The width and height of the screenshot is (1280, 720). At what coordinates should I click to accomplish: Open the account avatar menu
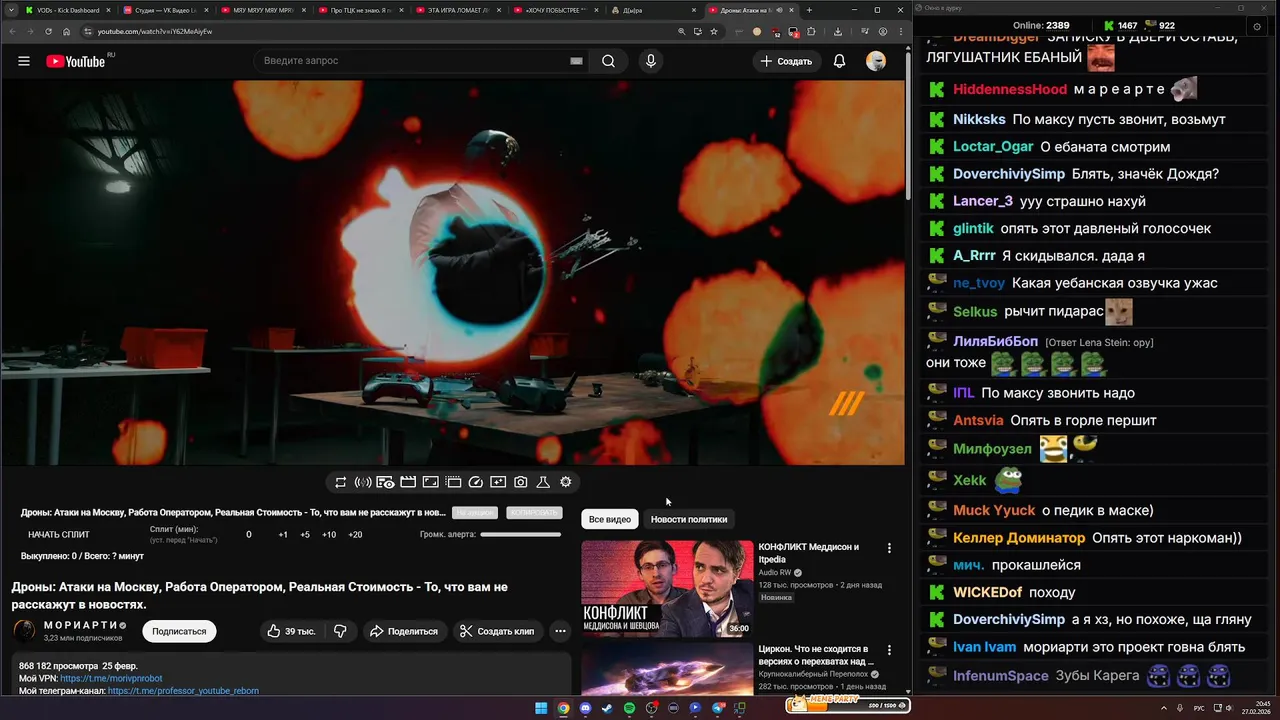(876, 61)
